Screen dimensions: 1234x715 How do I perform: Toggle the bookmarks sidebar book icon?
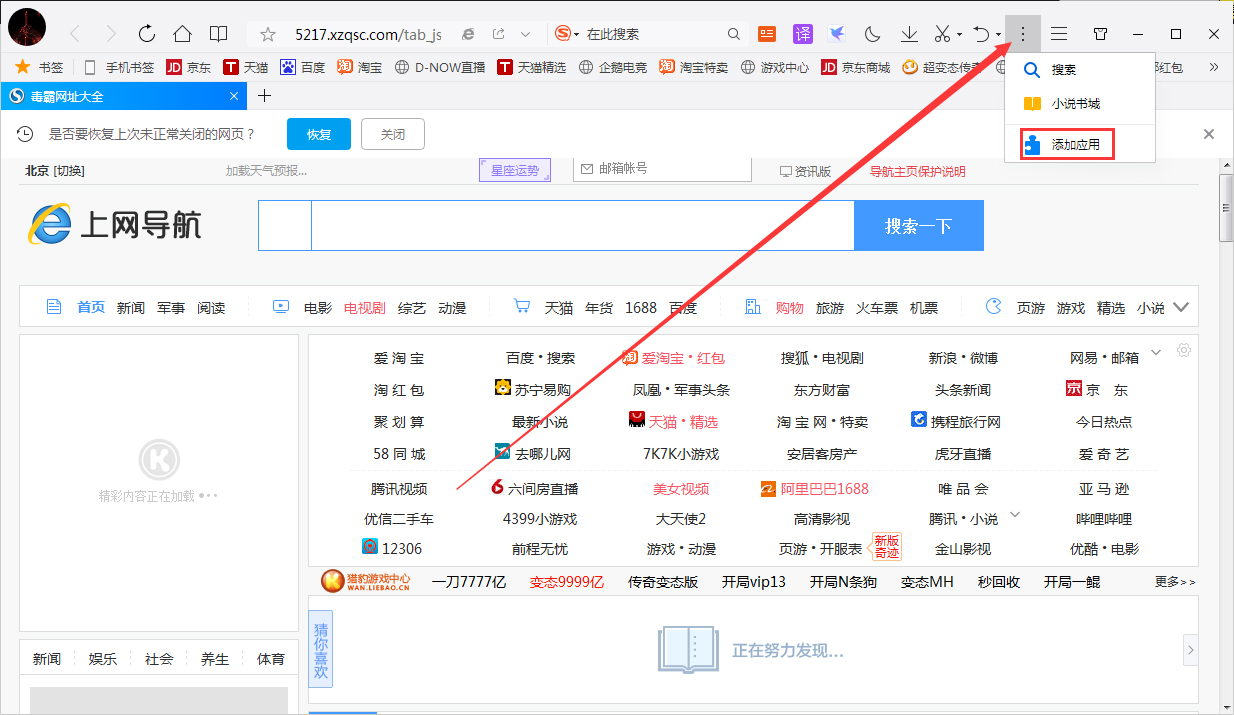(x=217, y=33)
